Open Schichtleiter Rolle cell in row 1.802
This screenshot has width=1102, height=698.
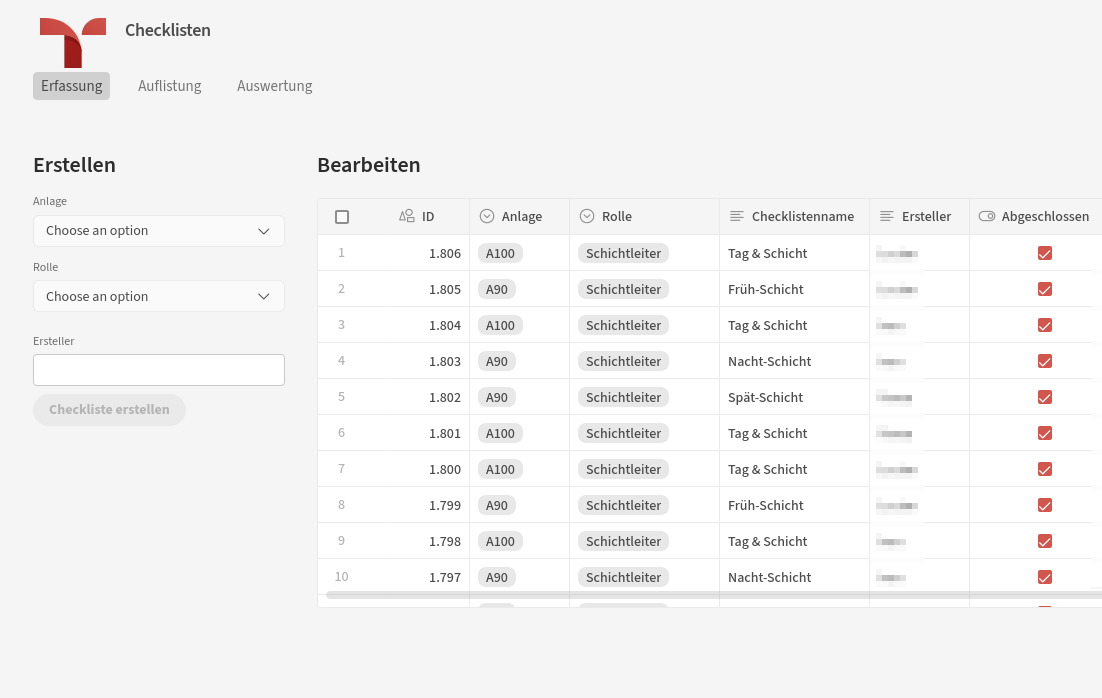point(644,397)
